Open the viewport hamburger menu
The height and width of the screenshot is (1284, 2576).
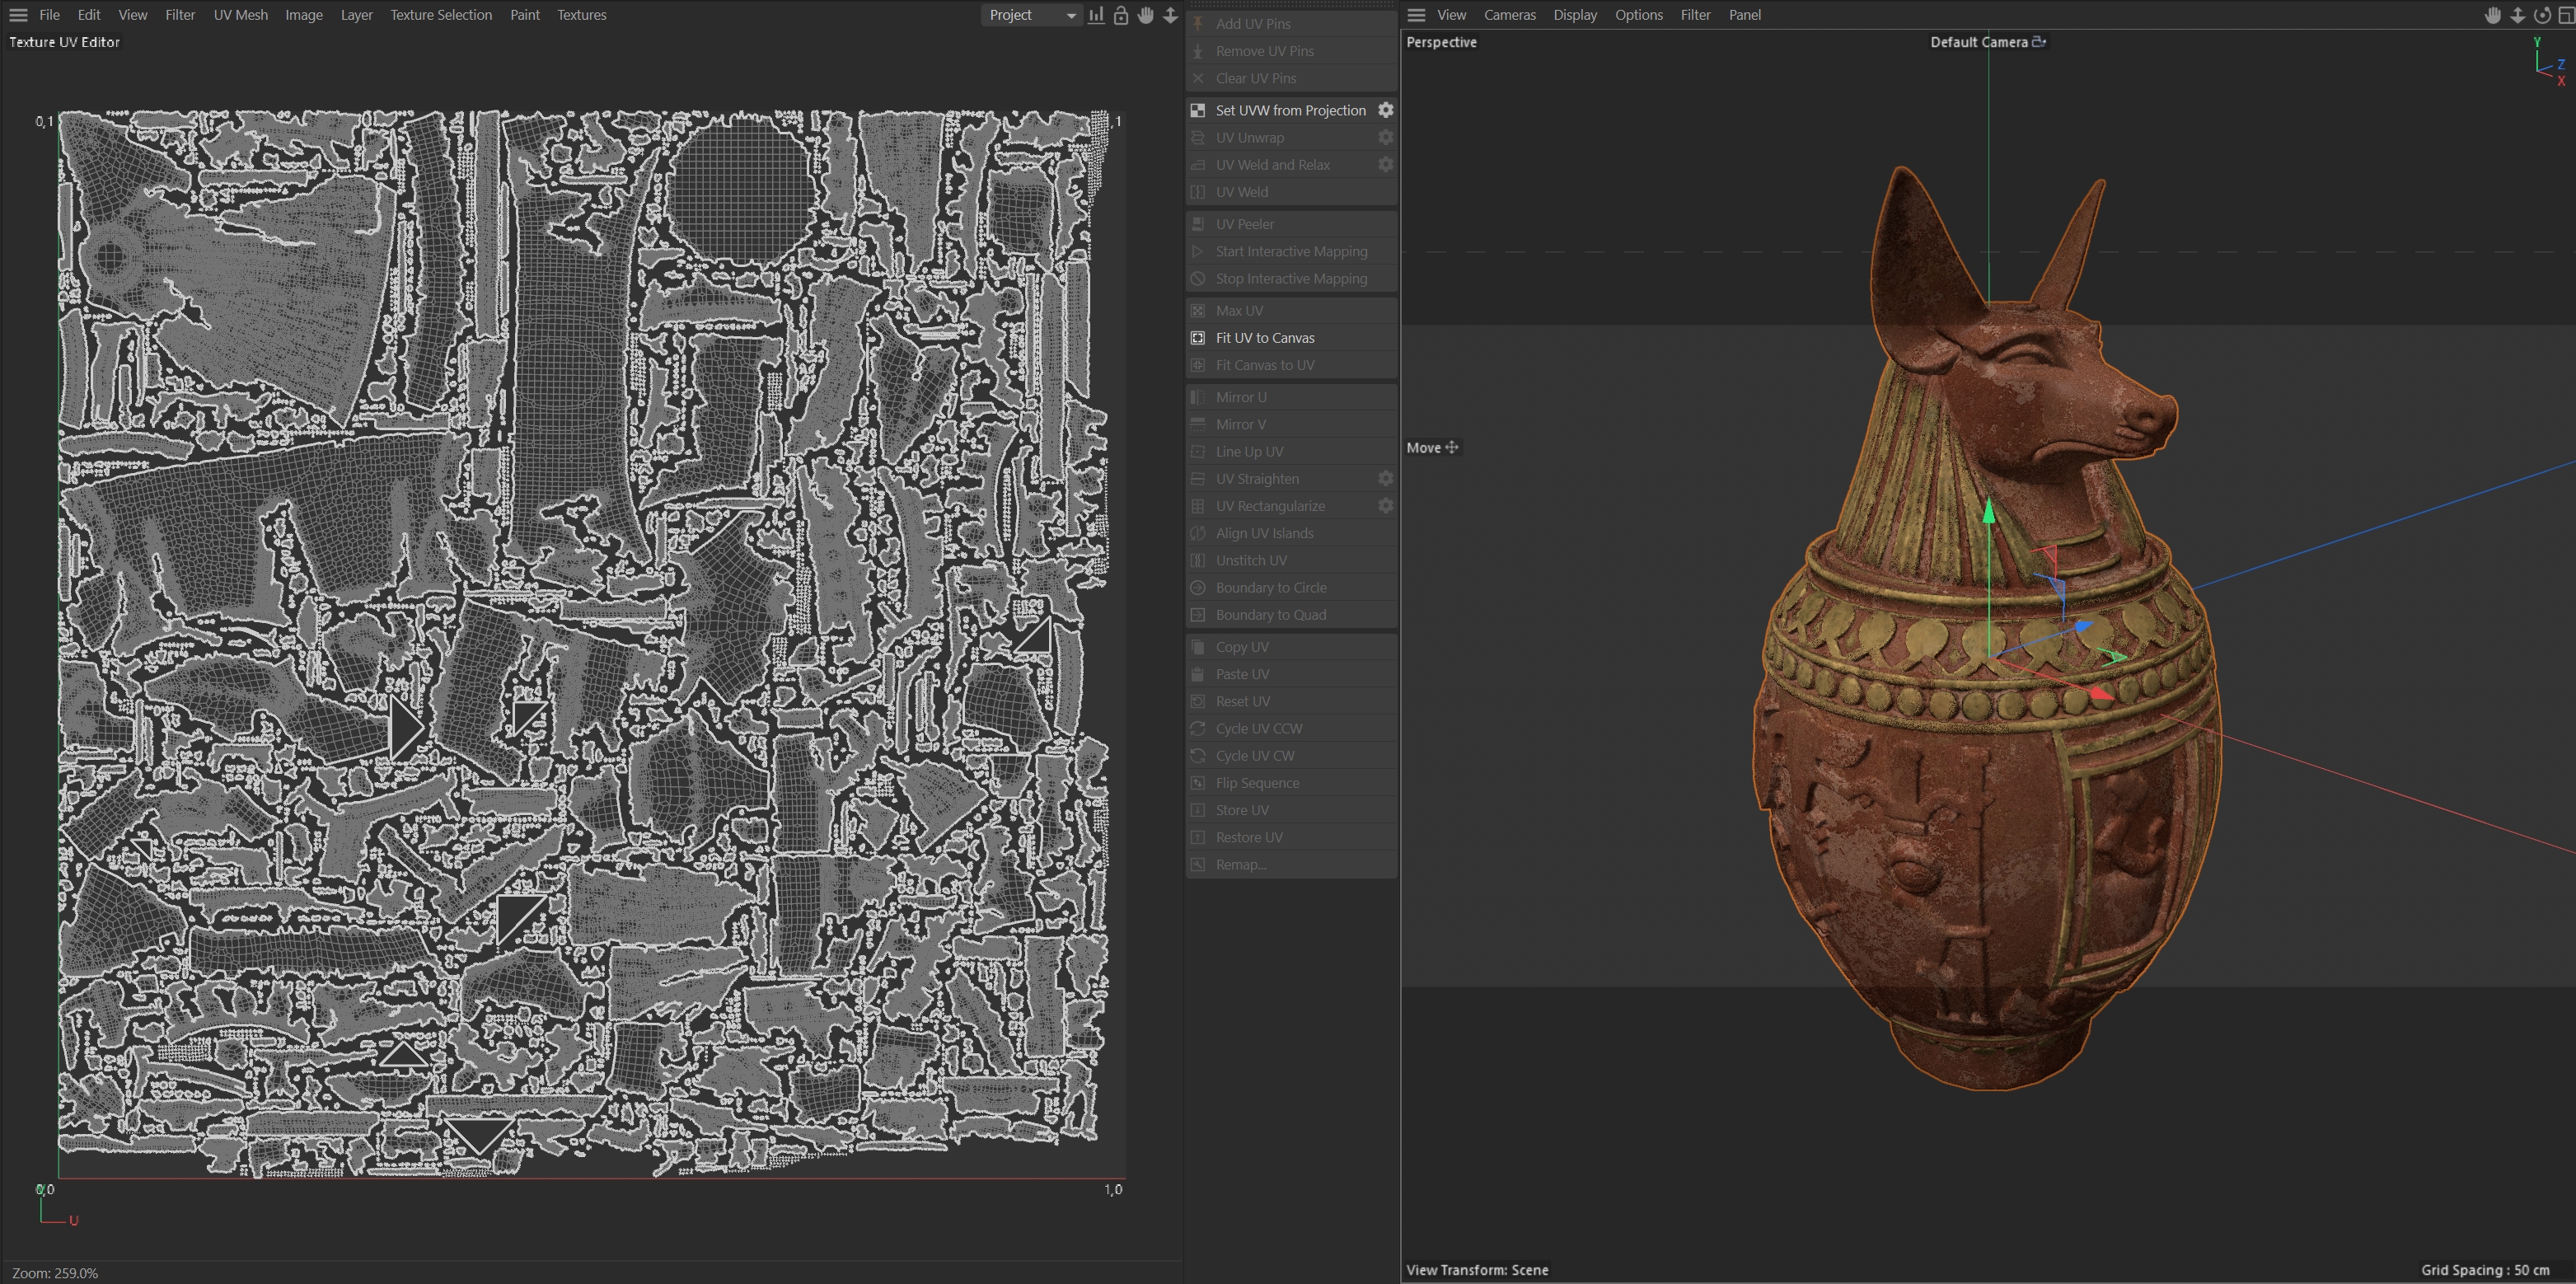pos(1416,15)
